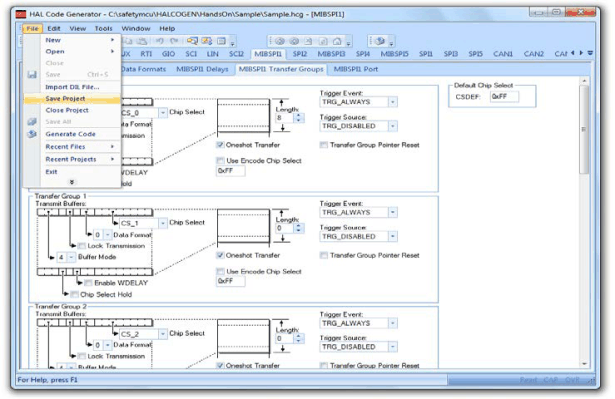
Task: Choose Close Project from File menu
Action: [x=72, y=110]
